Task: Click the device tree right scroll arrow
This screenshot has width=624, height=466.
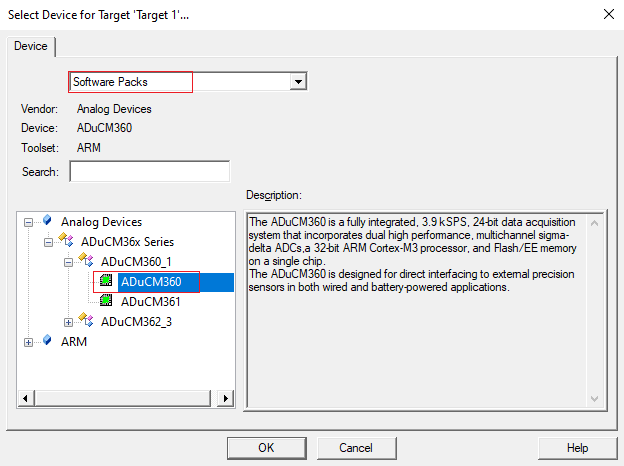Action: pyautogui.click(x=226, y=398)
